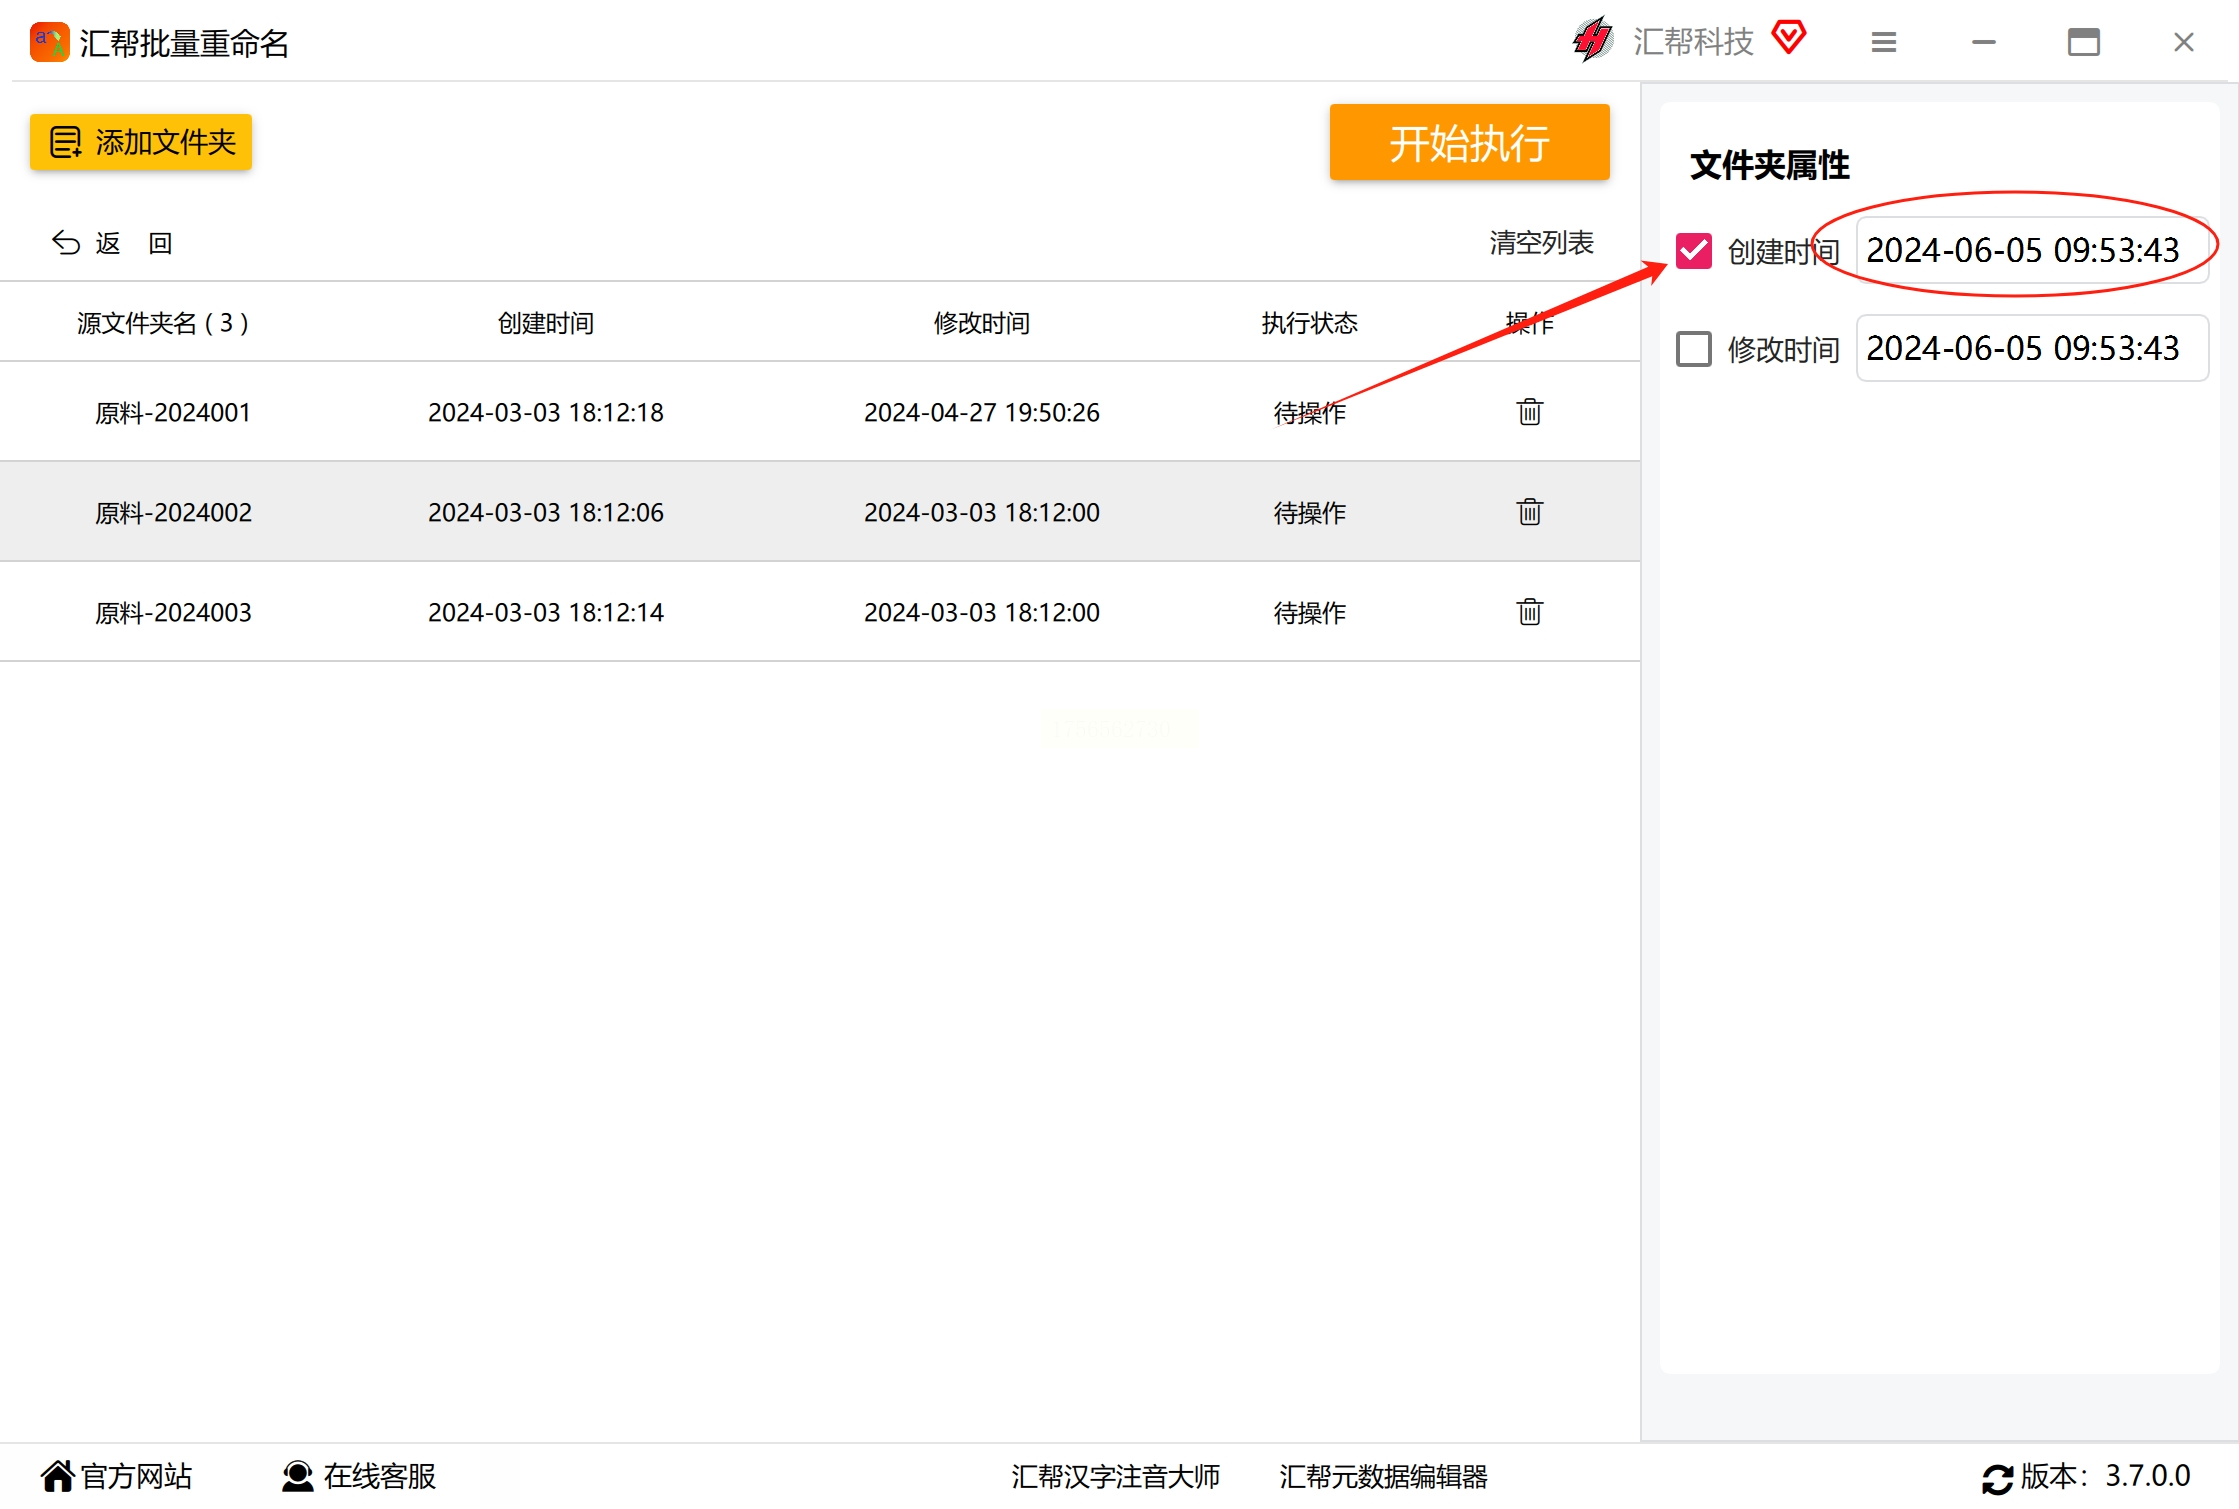
Task: Click the version refresh icon
Action: pos(1997,1478)
